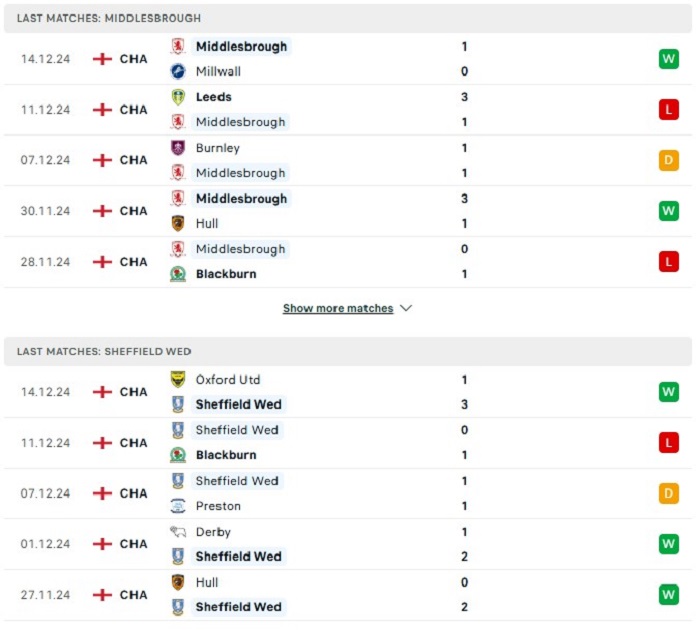700x630 pixels.
Task: Click the red L badge for Leeds match
Action: click(x=668, y=110)
